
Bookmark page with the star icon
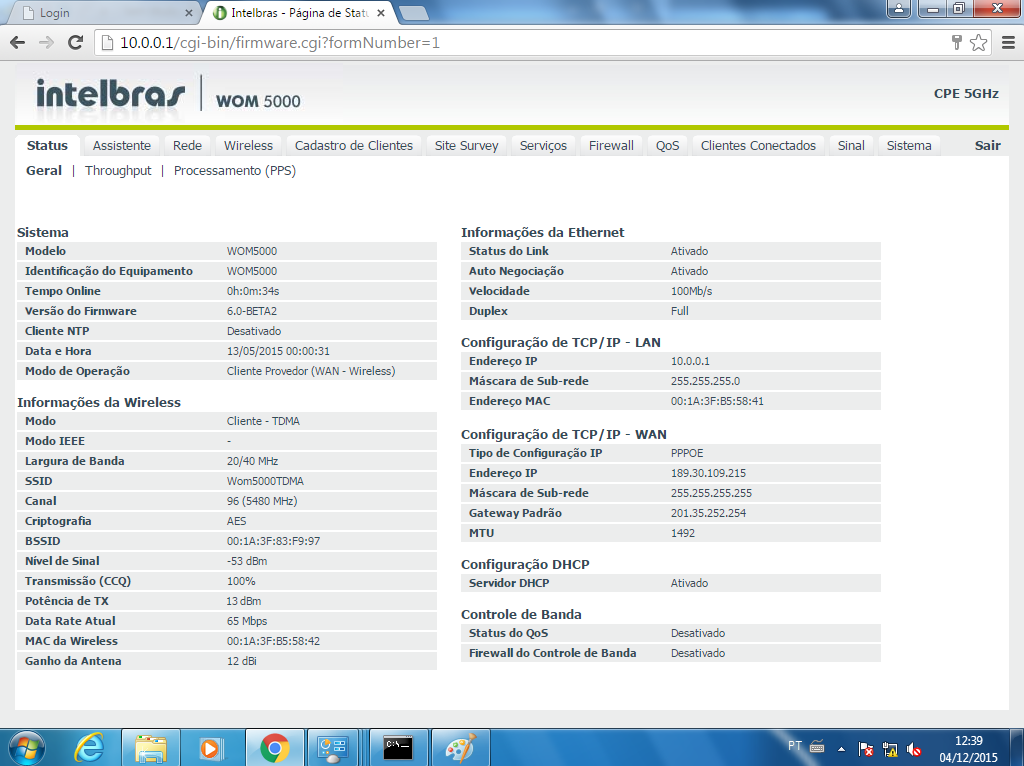(x=978, y=43)
